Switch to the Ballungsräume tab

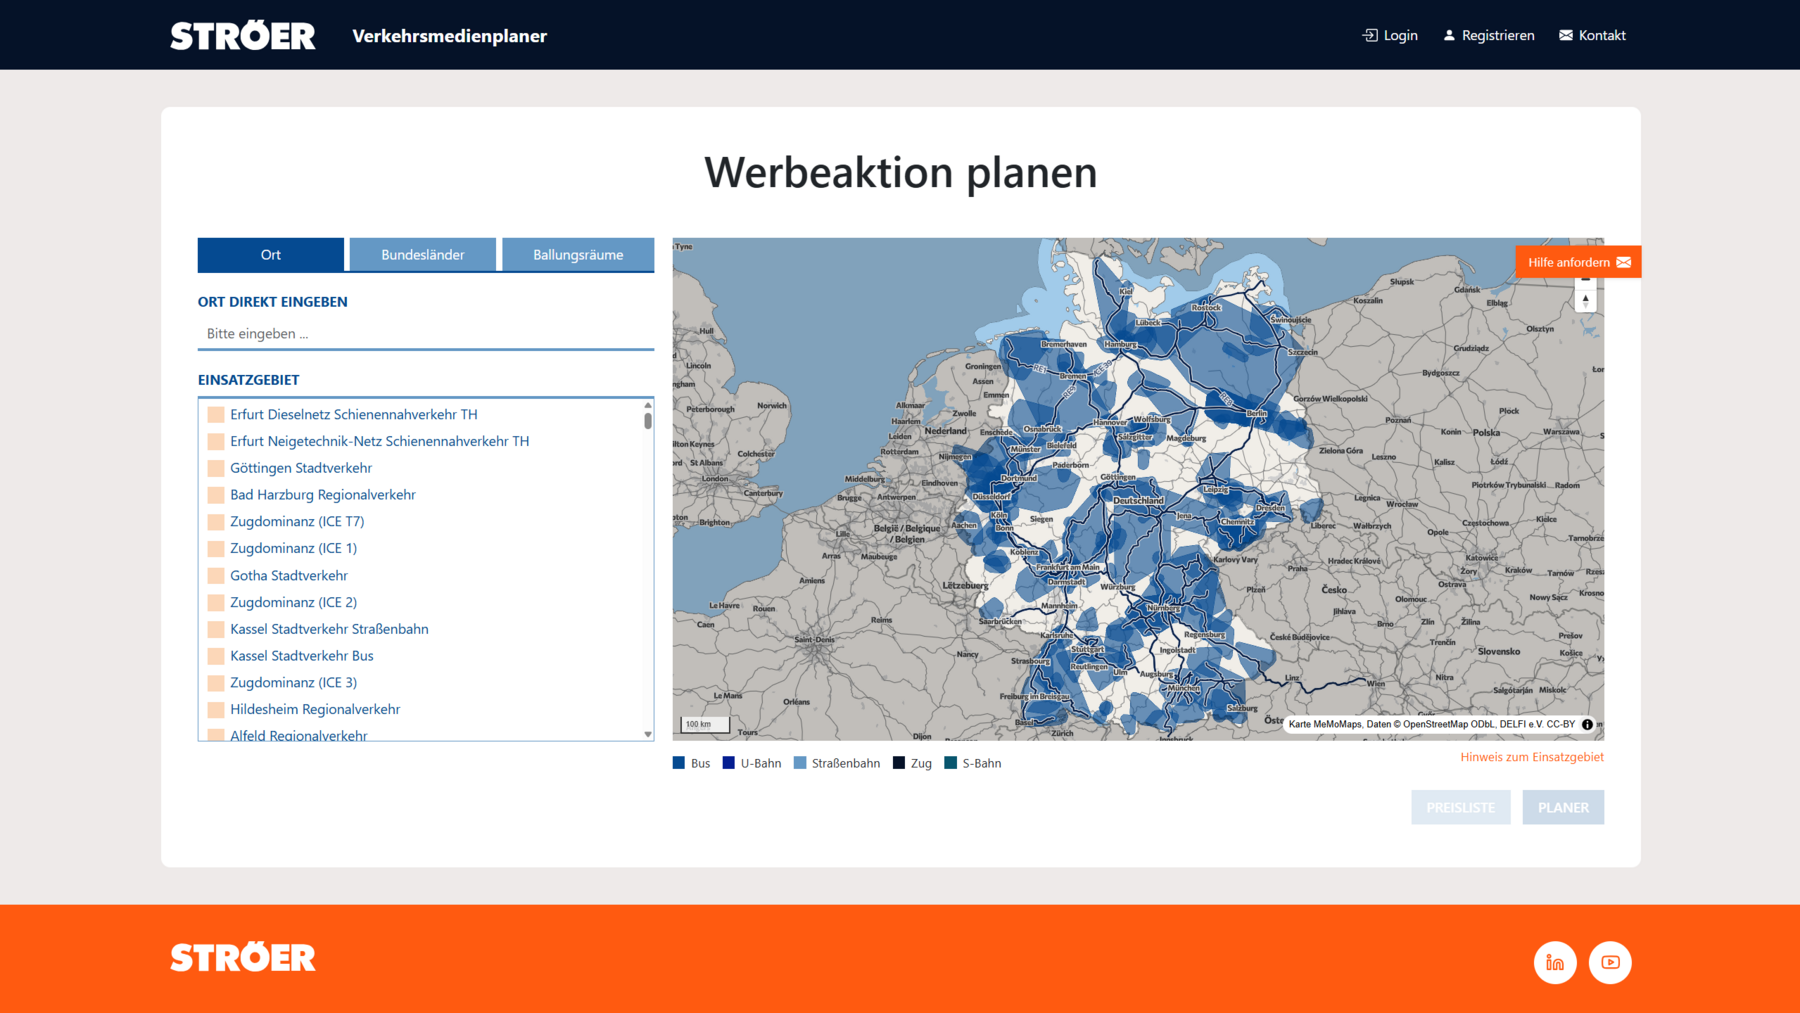(x=578, y=255)
